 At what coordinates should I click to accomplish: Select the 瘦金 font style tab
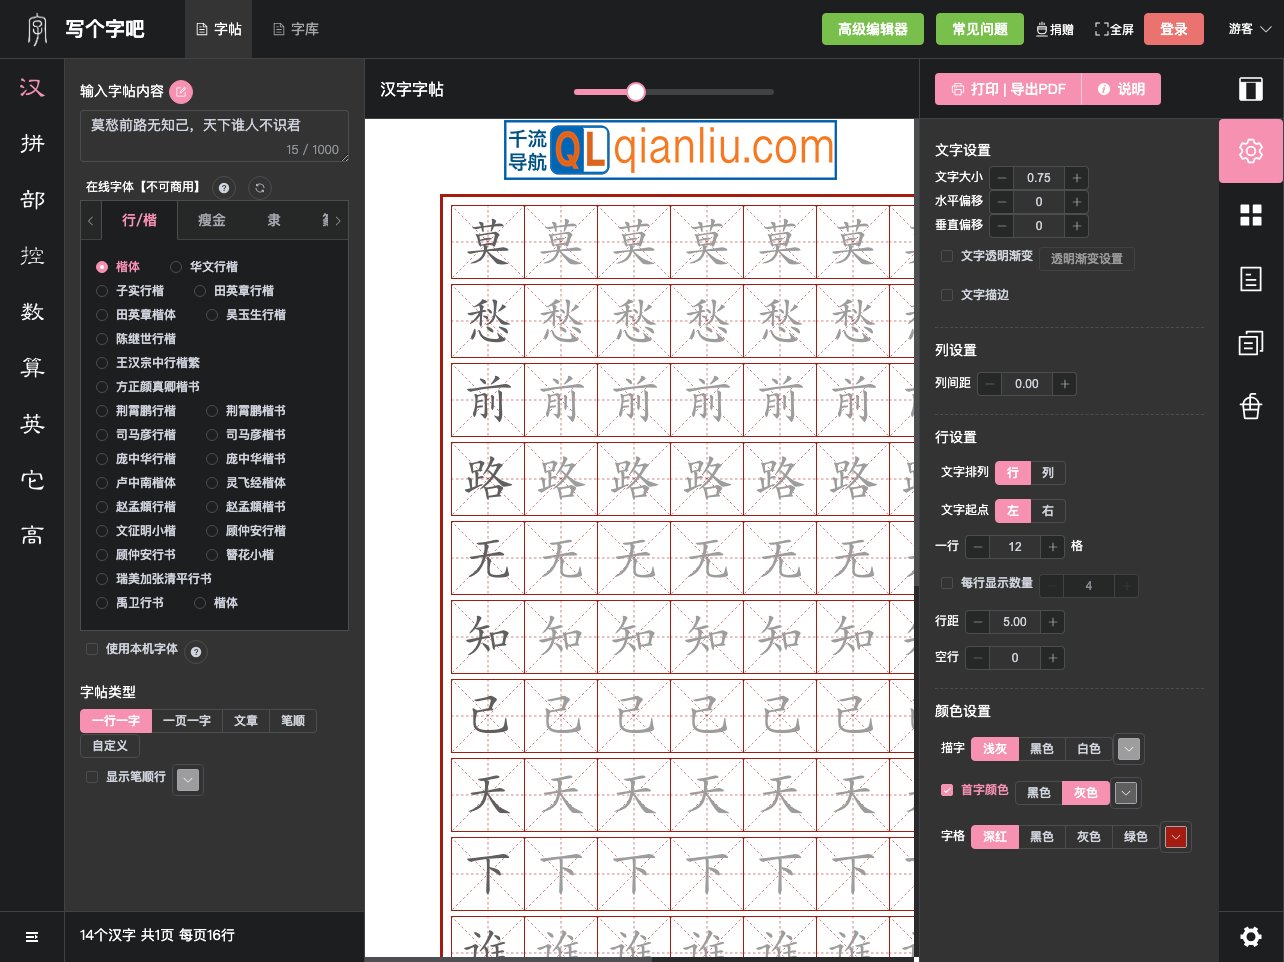click(x=212, y=220)
